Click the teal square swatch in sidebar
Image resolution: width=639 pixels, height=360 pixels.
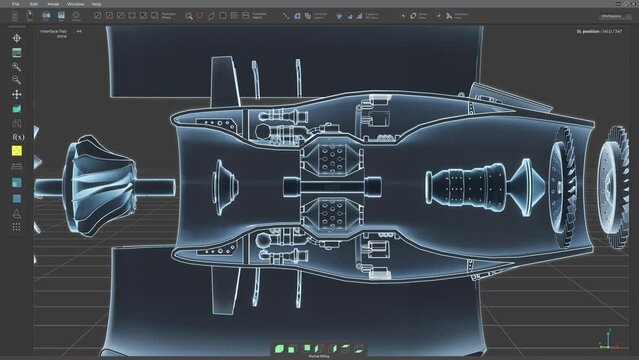[x=17, y=182]
